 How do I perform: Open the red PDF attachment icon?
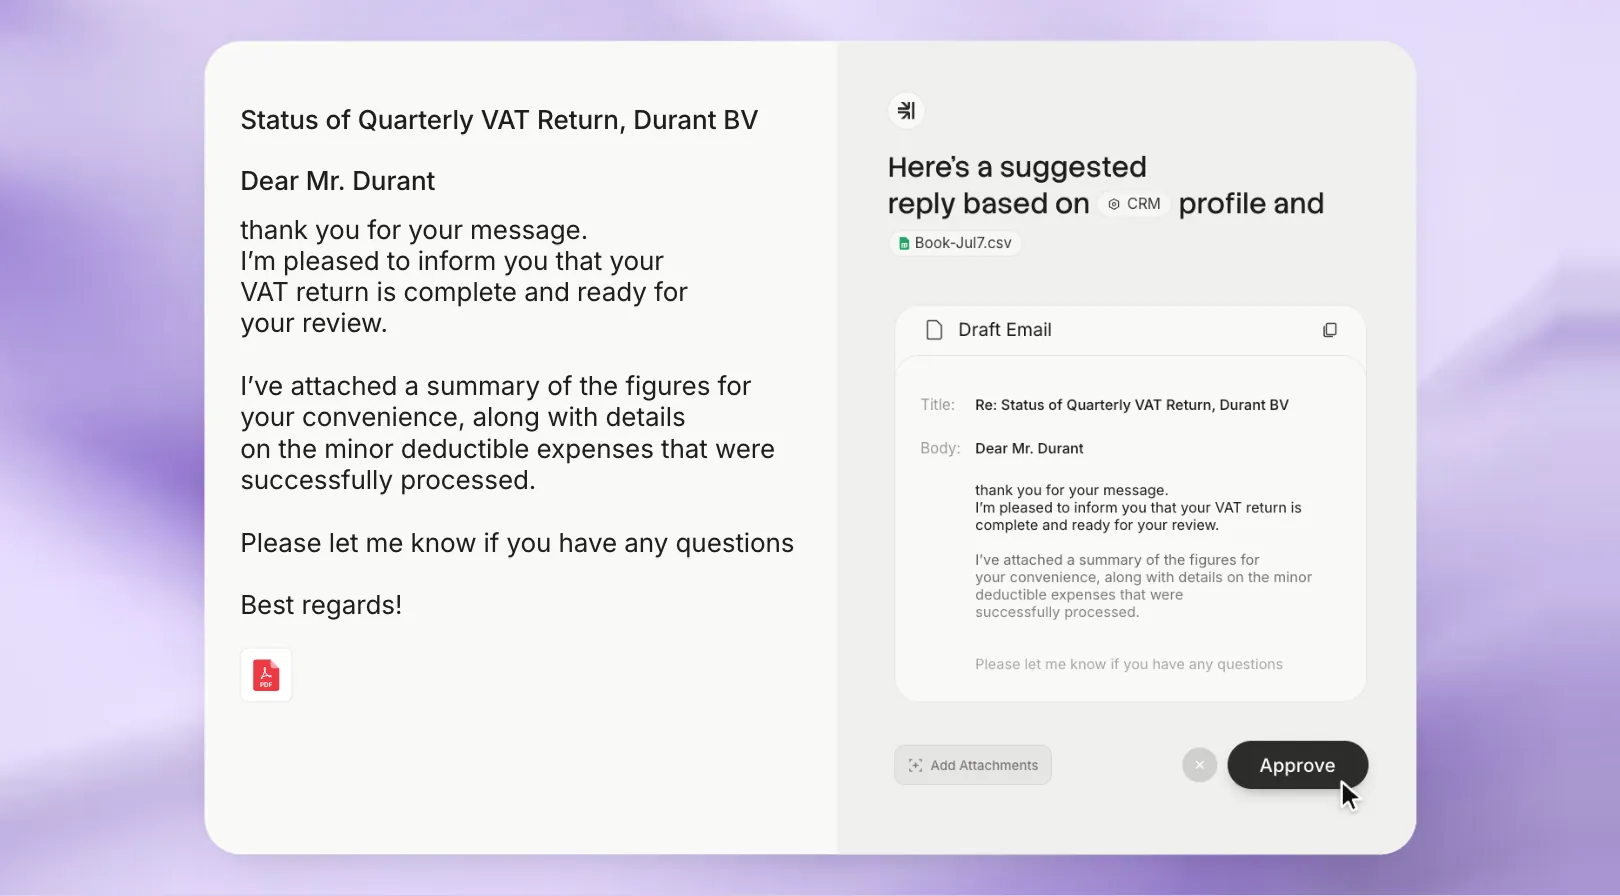(x=266, y=675)
